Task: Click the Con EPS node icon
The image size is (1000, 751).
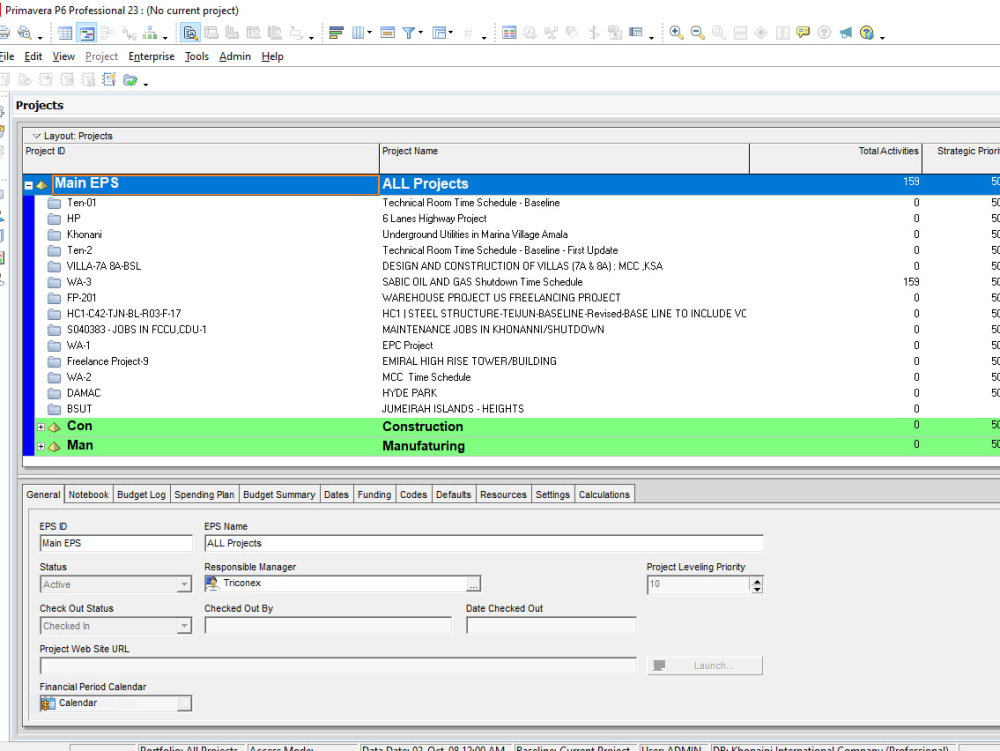Action: tap(55, 427)
